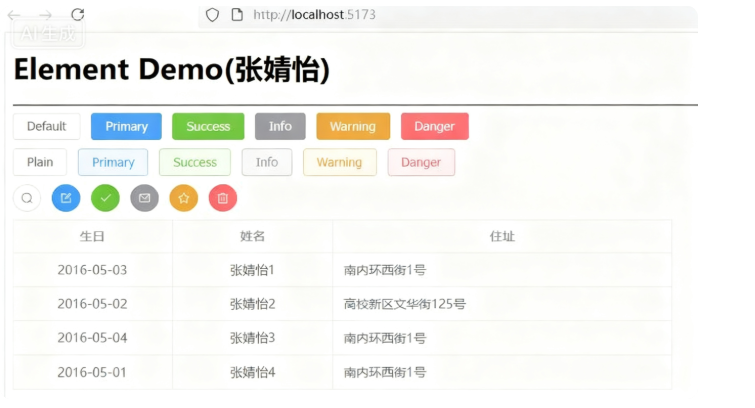Click the orange star icon button
This screenshot has height=408, width=755.
[183, 198]
